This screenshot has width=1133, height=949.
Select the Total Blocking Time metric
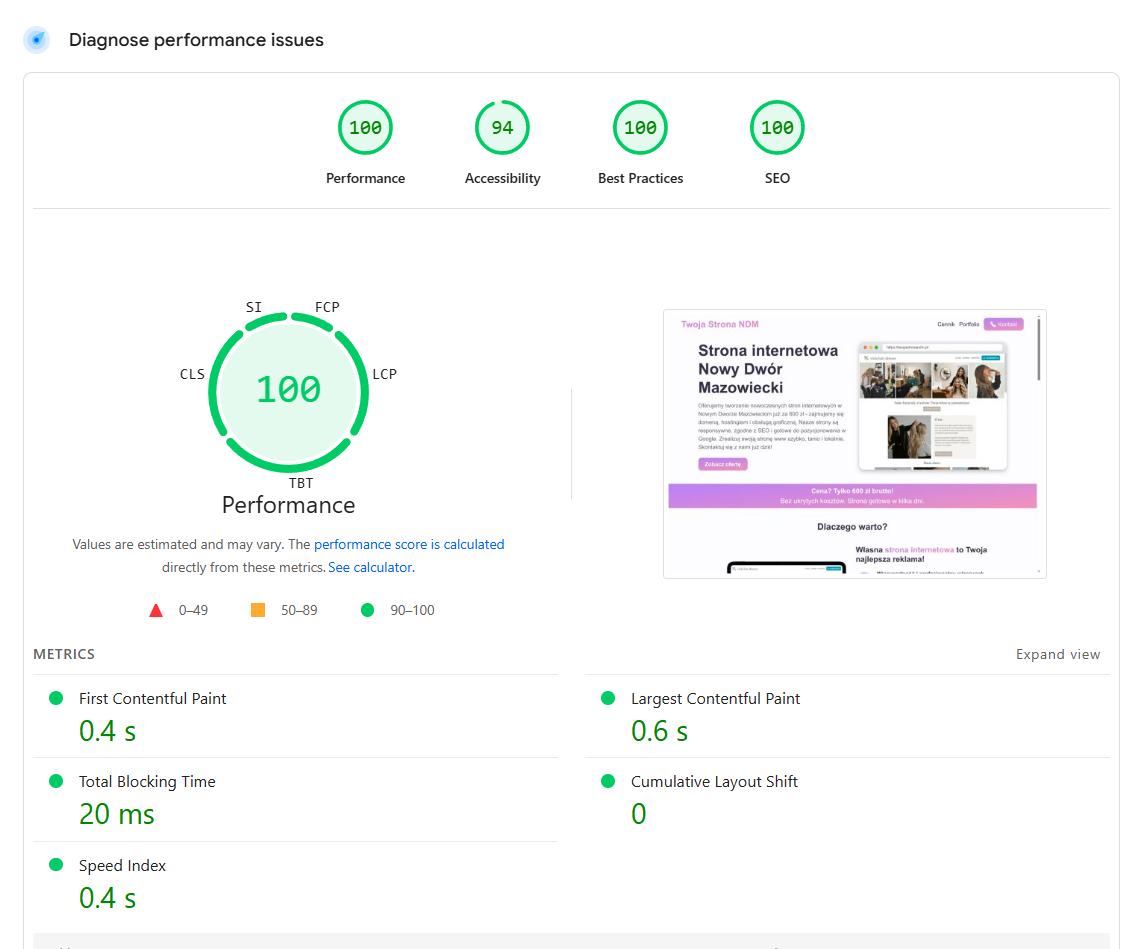pyautogui.click(x=296, y=799)
